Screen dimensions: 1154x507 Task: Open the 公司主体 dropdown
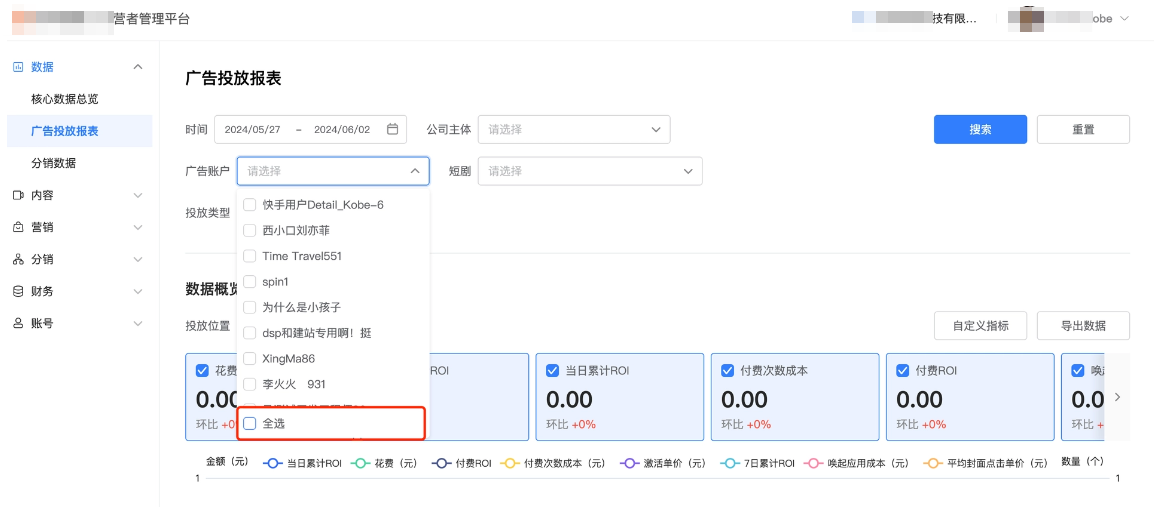(574, 129)
